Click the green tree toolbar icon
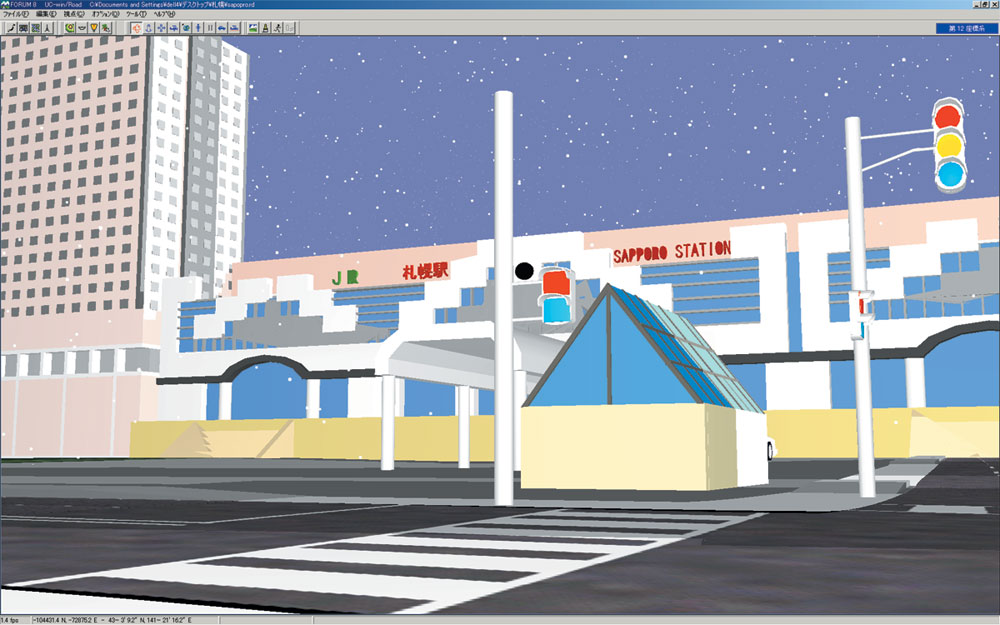This screenshot has width=1000, height=625. pos(106,28)
